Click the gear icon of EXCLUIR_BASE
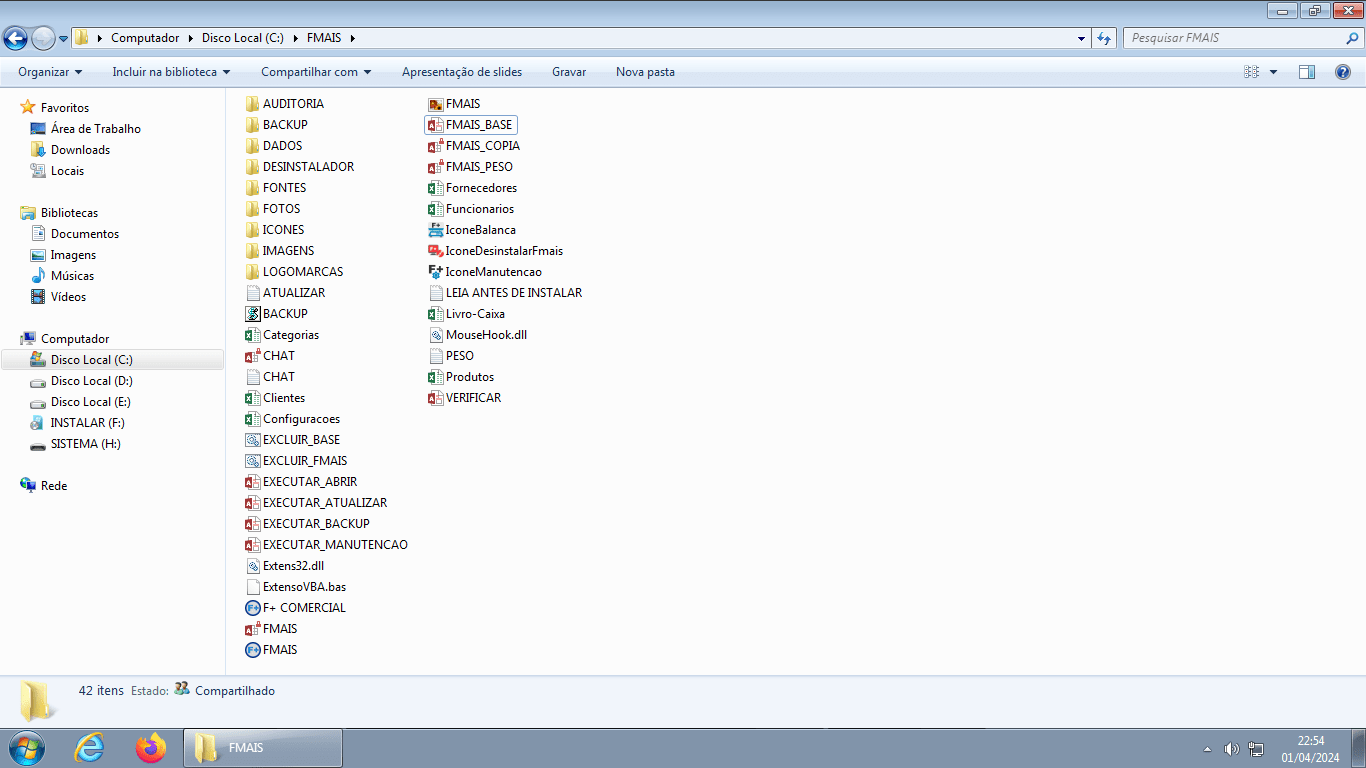This screenshot has height=768, width=1366. 253,440
